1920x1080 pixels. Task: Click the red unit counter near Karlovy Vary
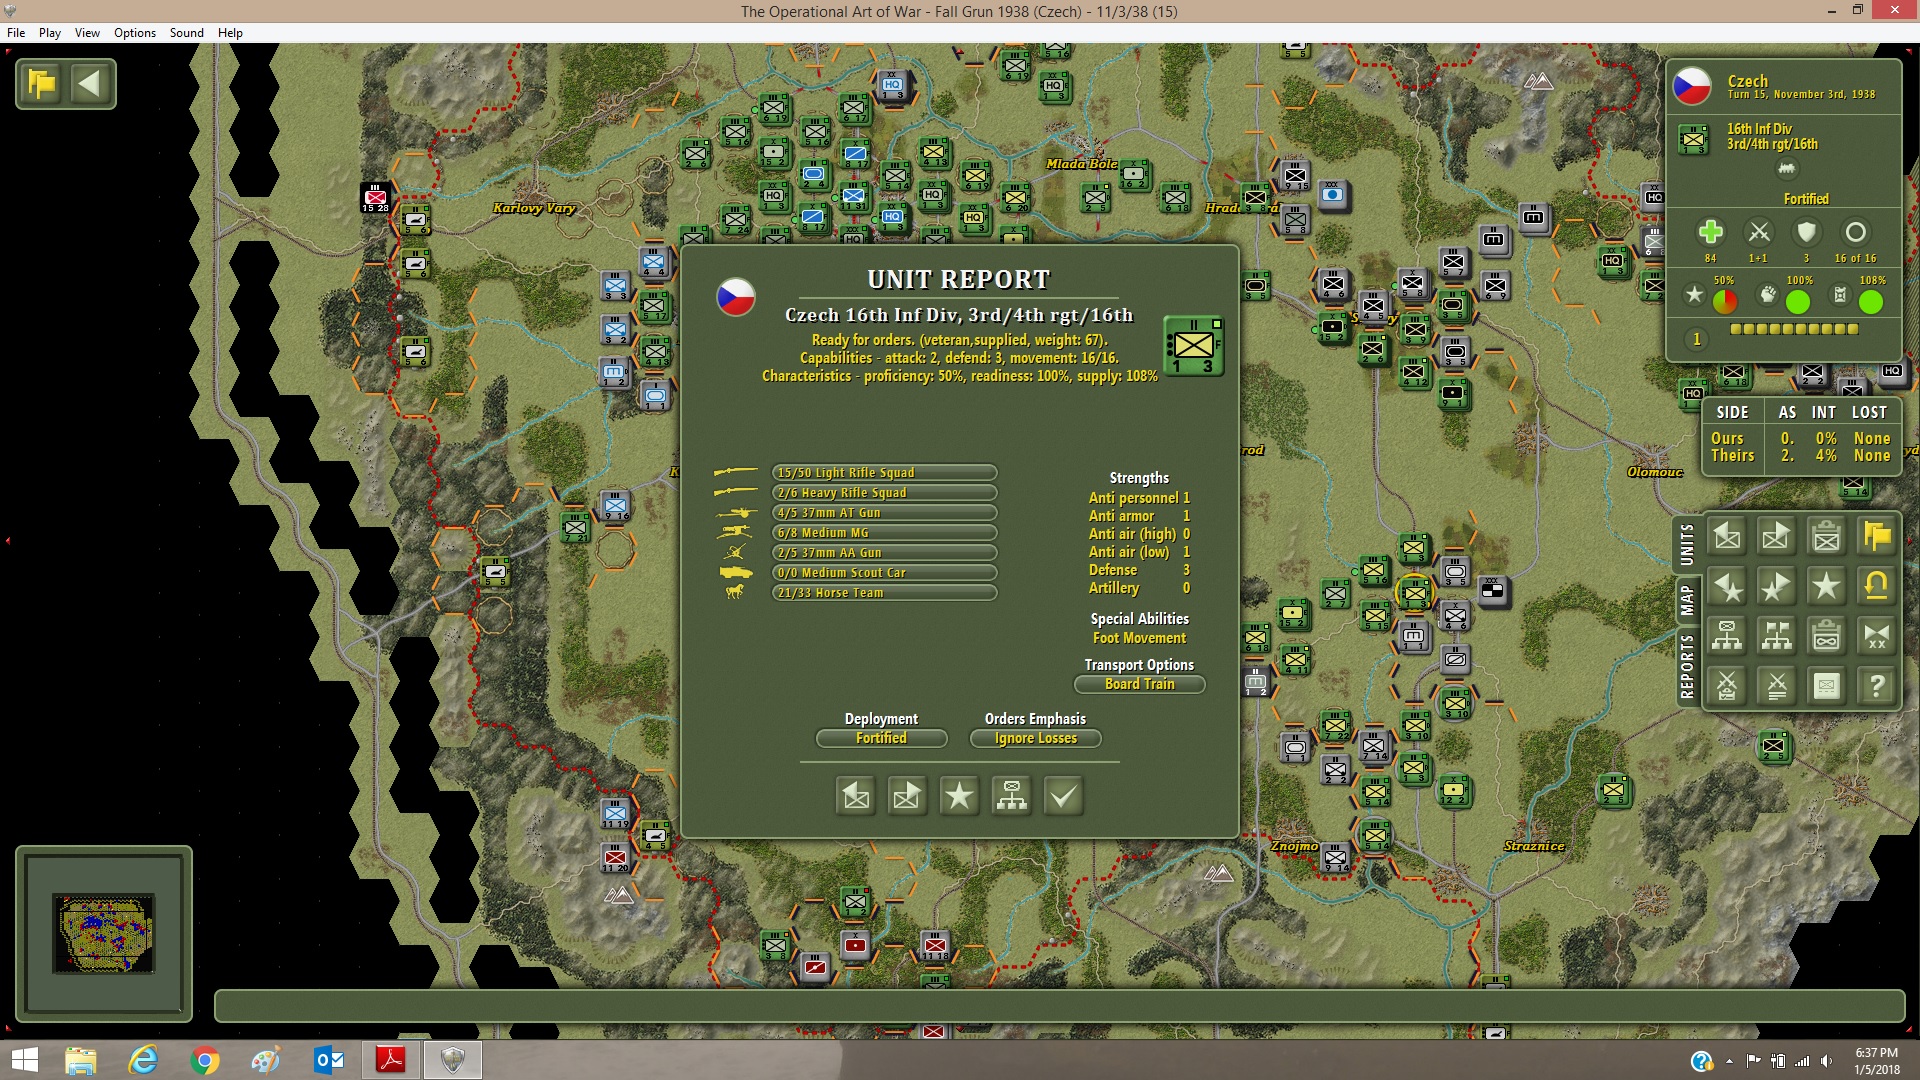coord(375,197)
